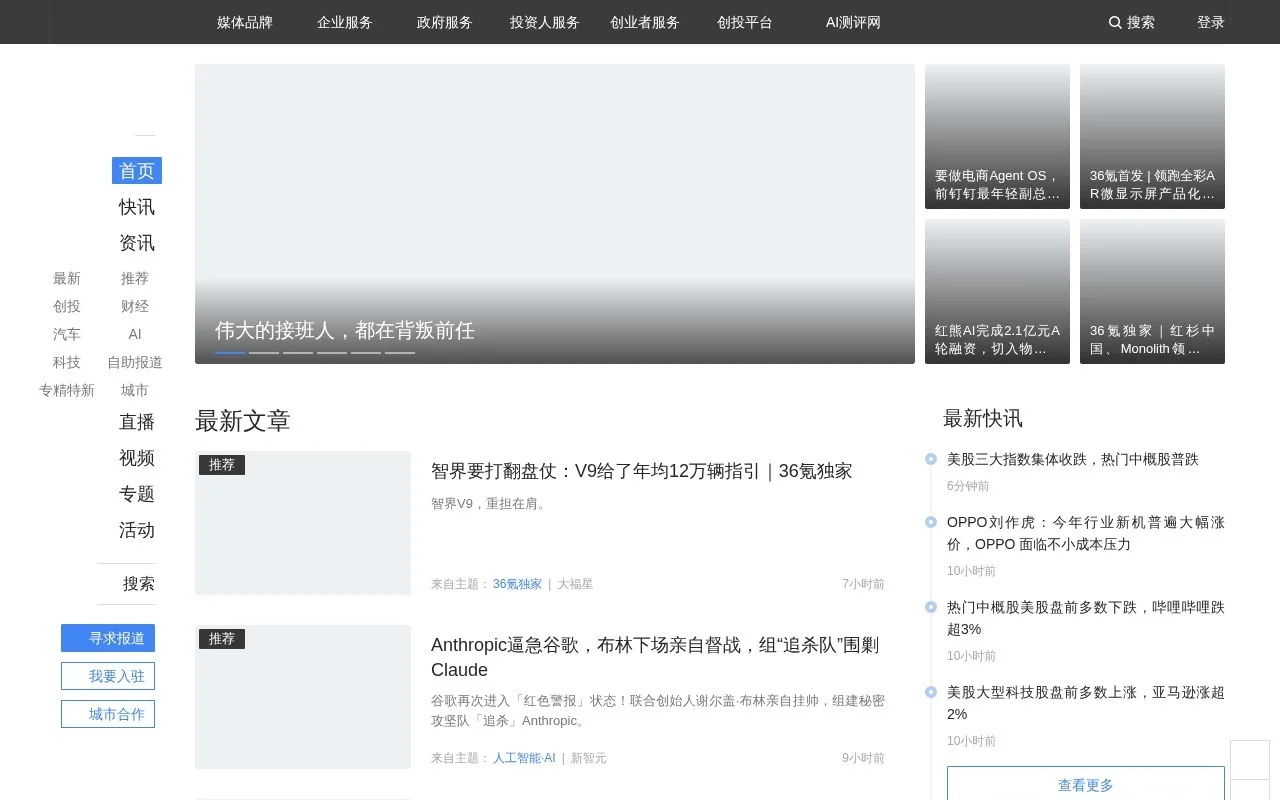Click 登录 to sign in
This screenshot has width=1280, height=800.
1210,22
